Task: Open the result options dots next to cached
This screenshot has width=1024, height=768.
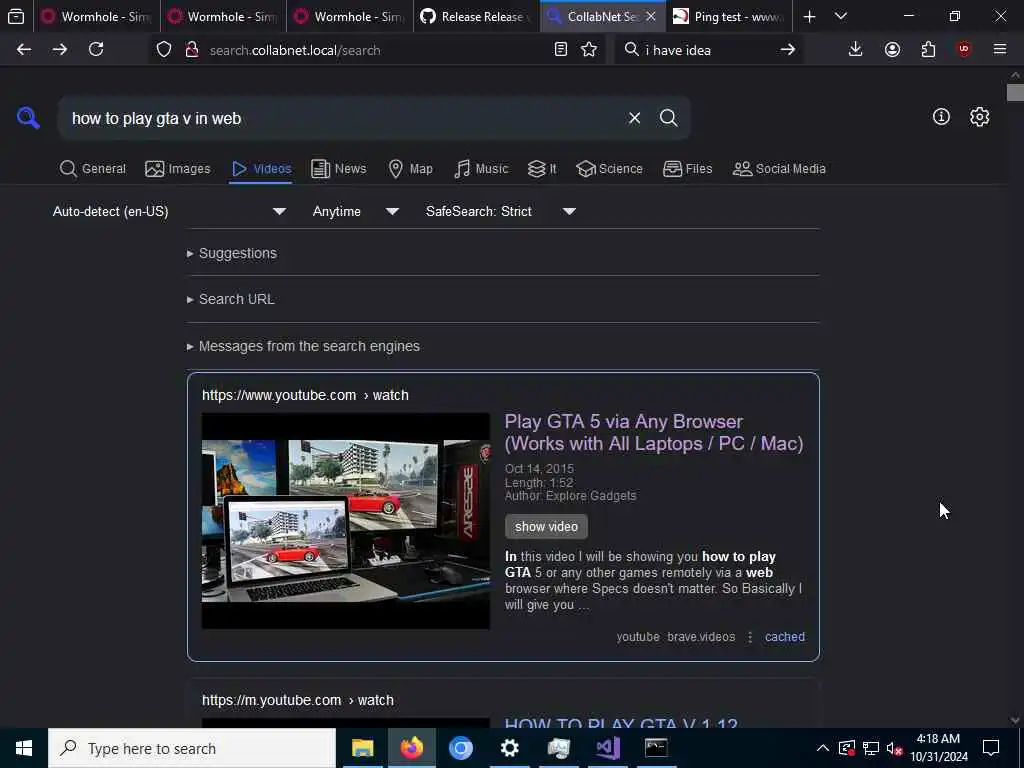Action: tap(750, 637)
